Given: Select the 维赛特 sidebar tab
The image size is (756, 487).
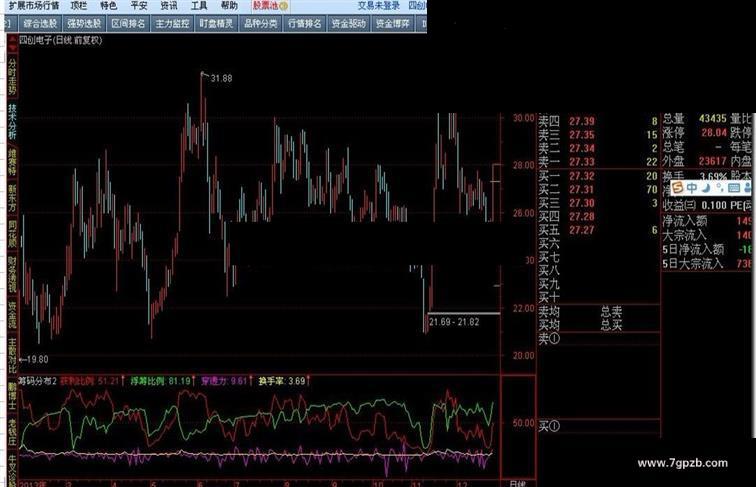Looking at the screenshot, I should 12,162.
